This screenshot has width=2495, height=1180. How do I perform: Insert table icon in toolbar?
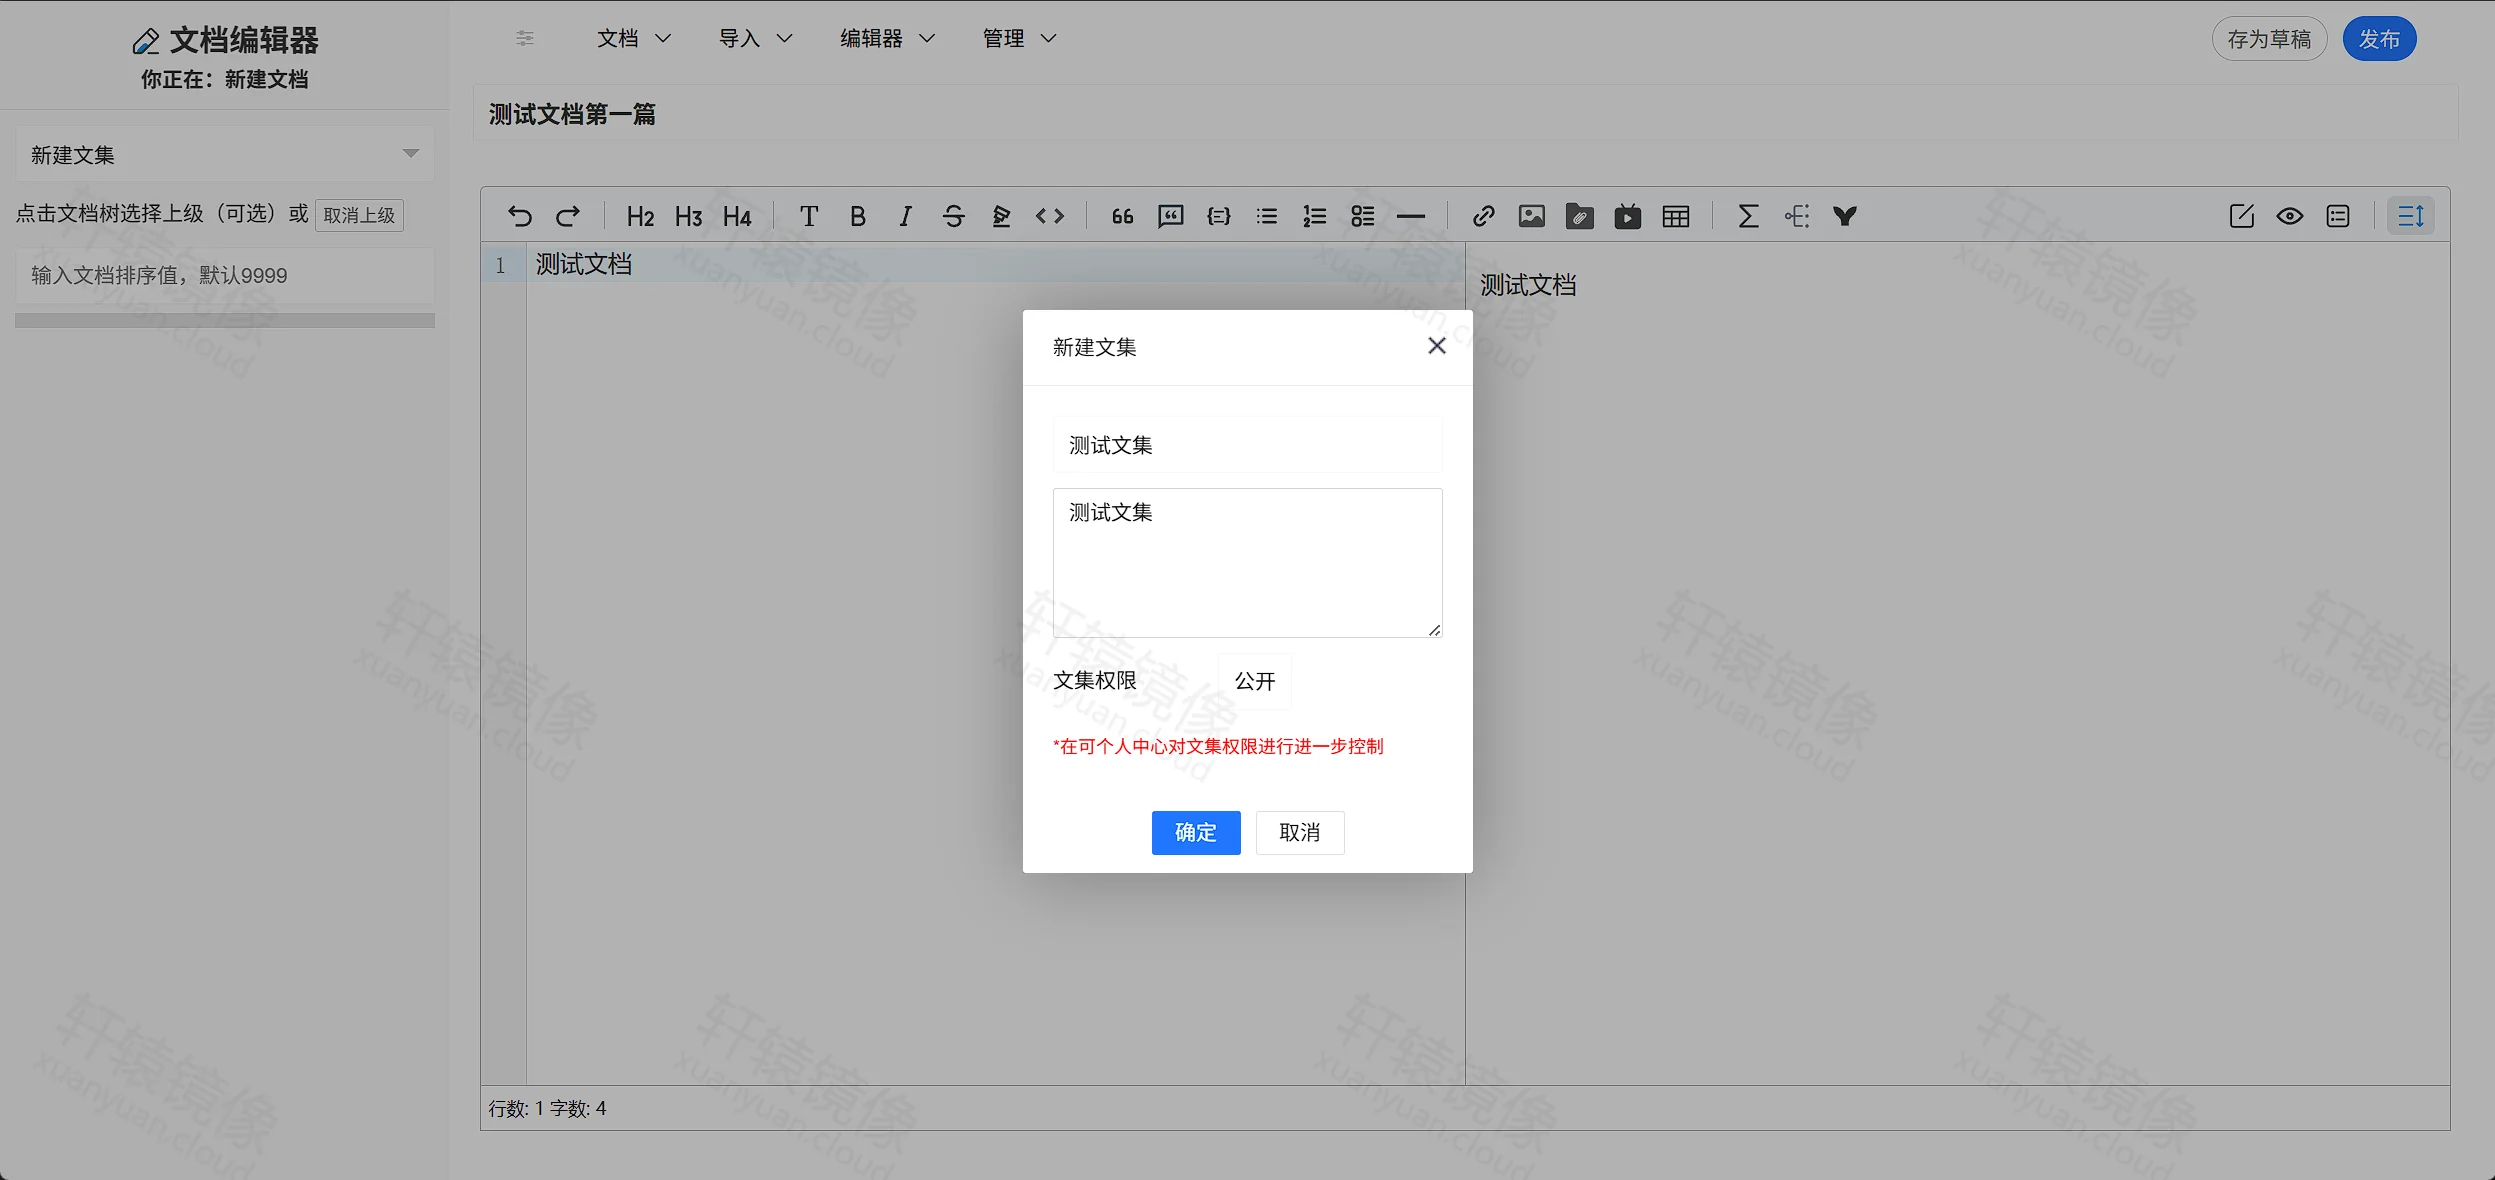click(x=1676, y=216)
